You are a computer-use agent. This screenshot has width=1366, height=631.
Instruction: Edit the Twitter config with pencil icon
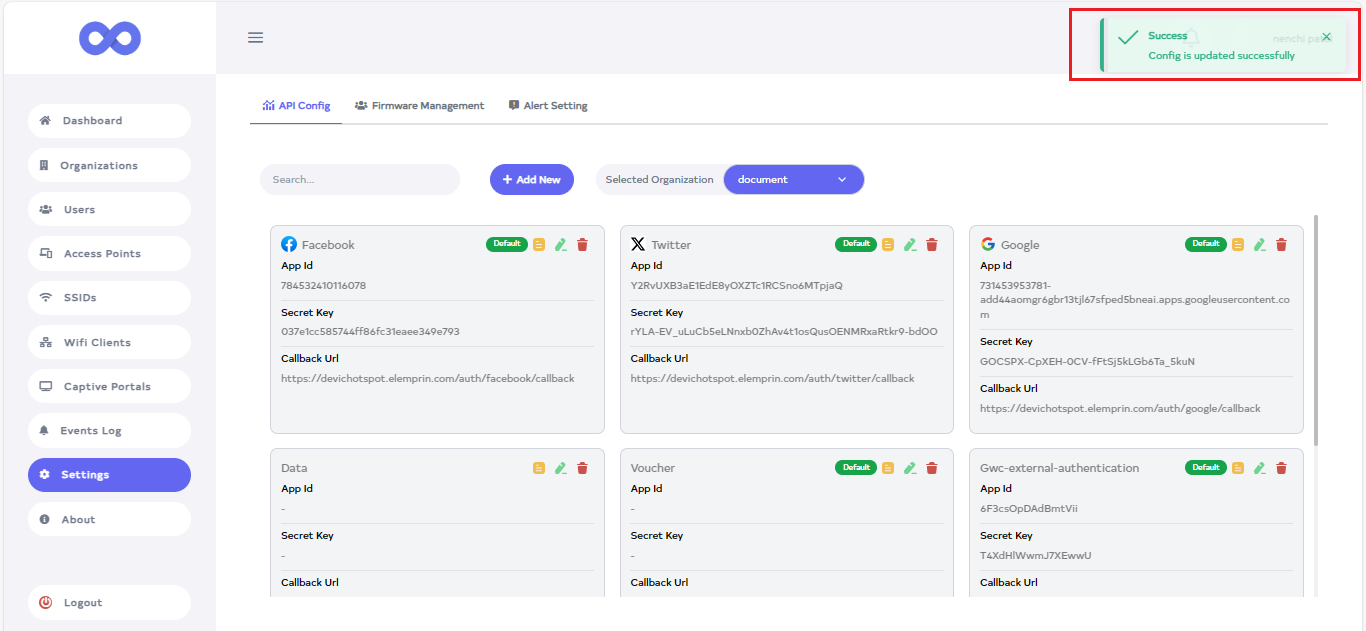pos(910,244)
